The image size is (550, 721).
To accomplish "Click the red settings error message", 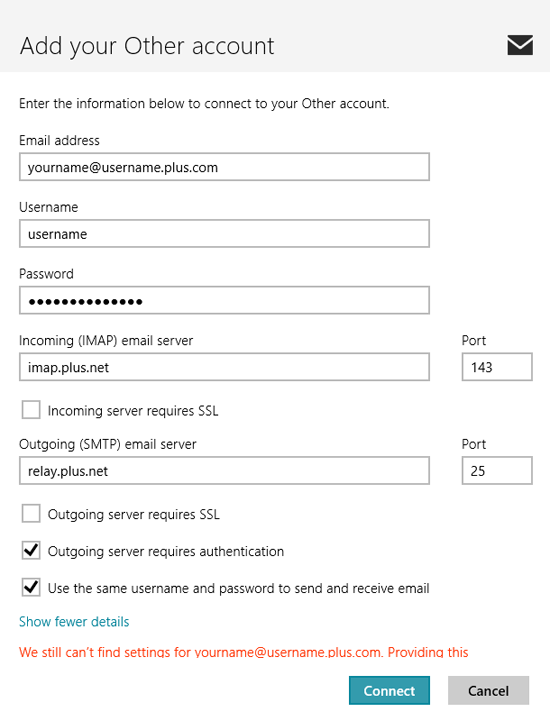I will point(244,652).
